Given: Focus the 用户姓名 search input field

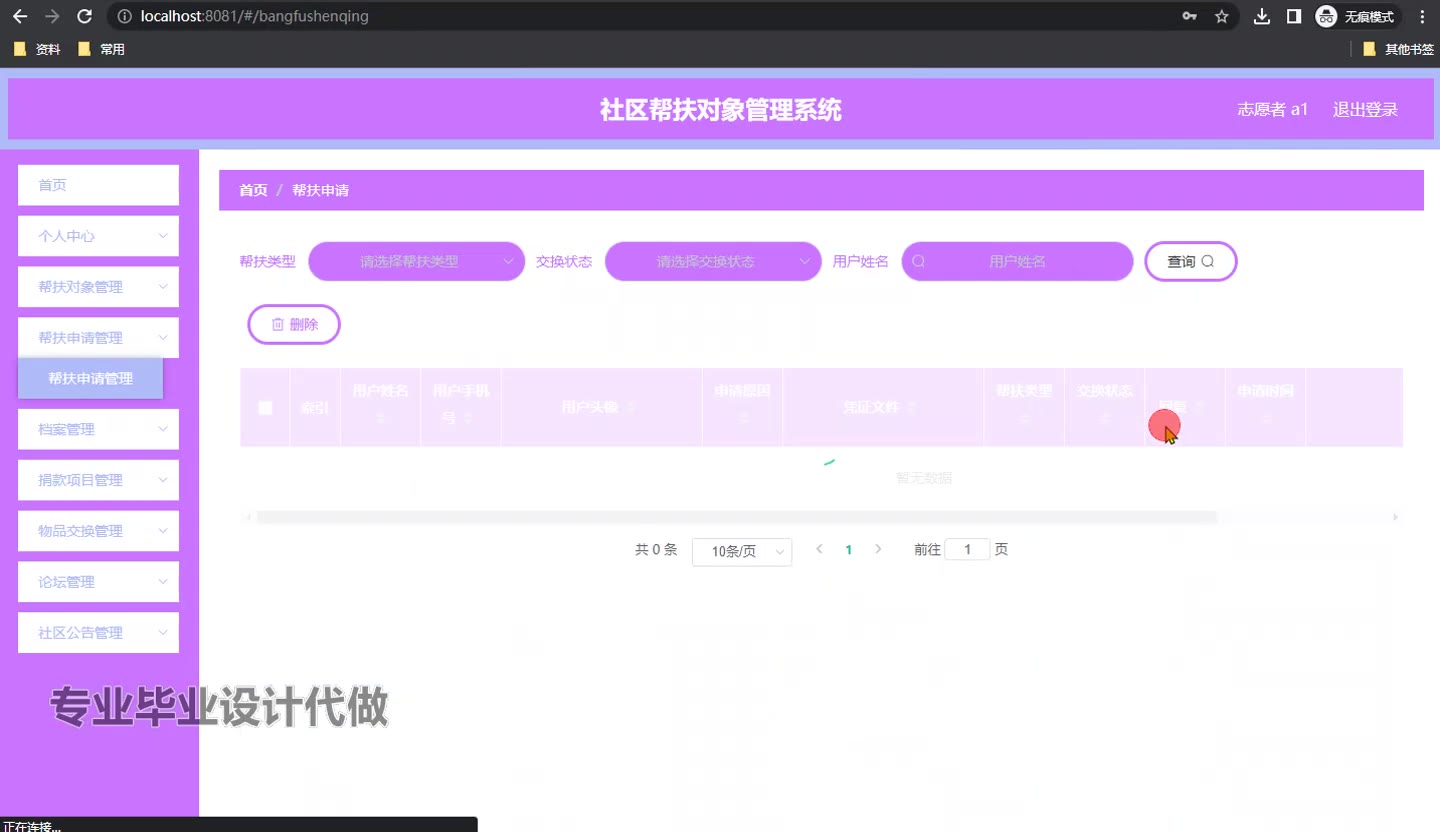Looking at the screenshot, I should 1017,261.
